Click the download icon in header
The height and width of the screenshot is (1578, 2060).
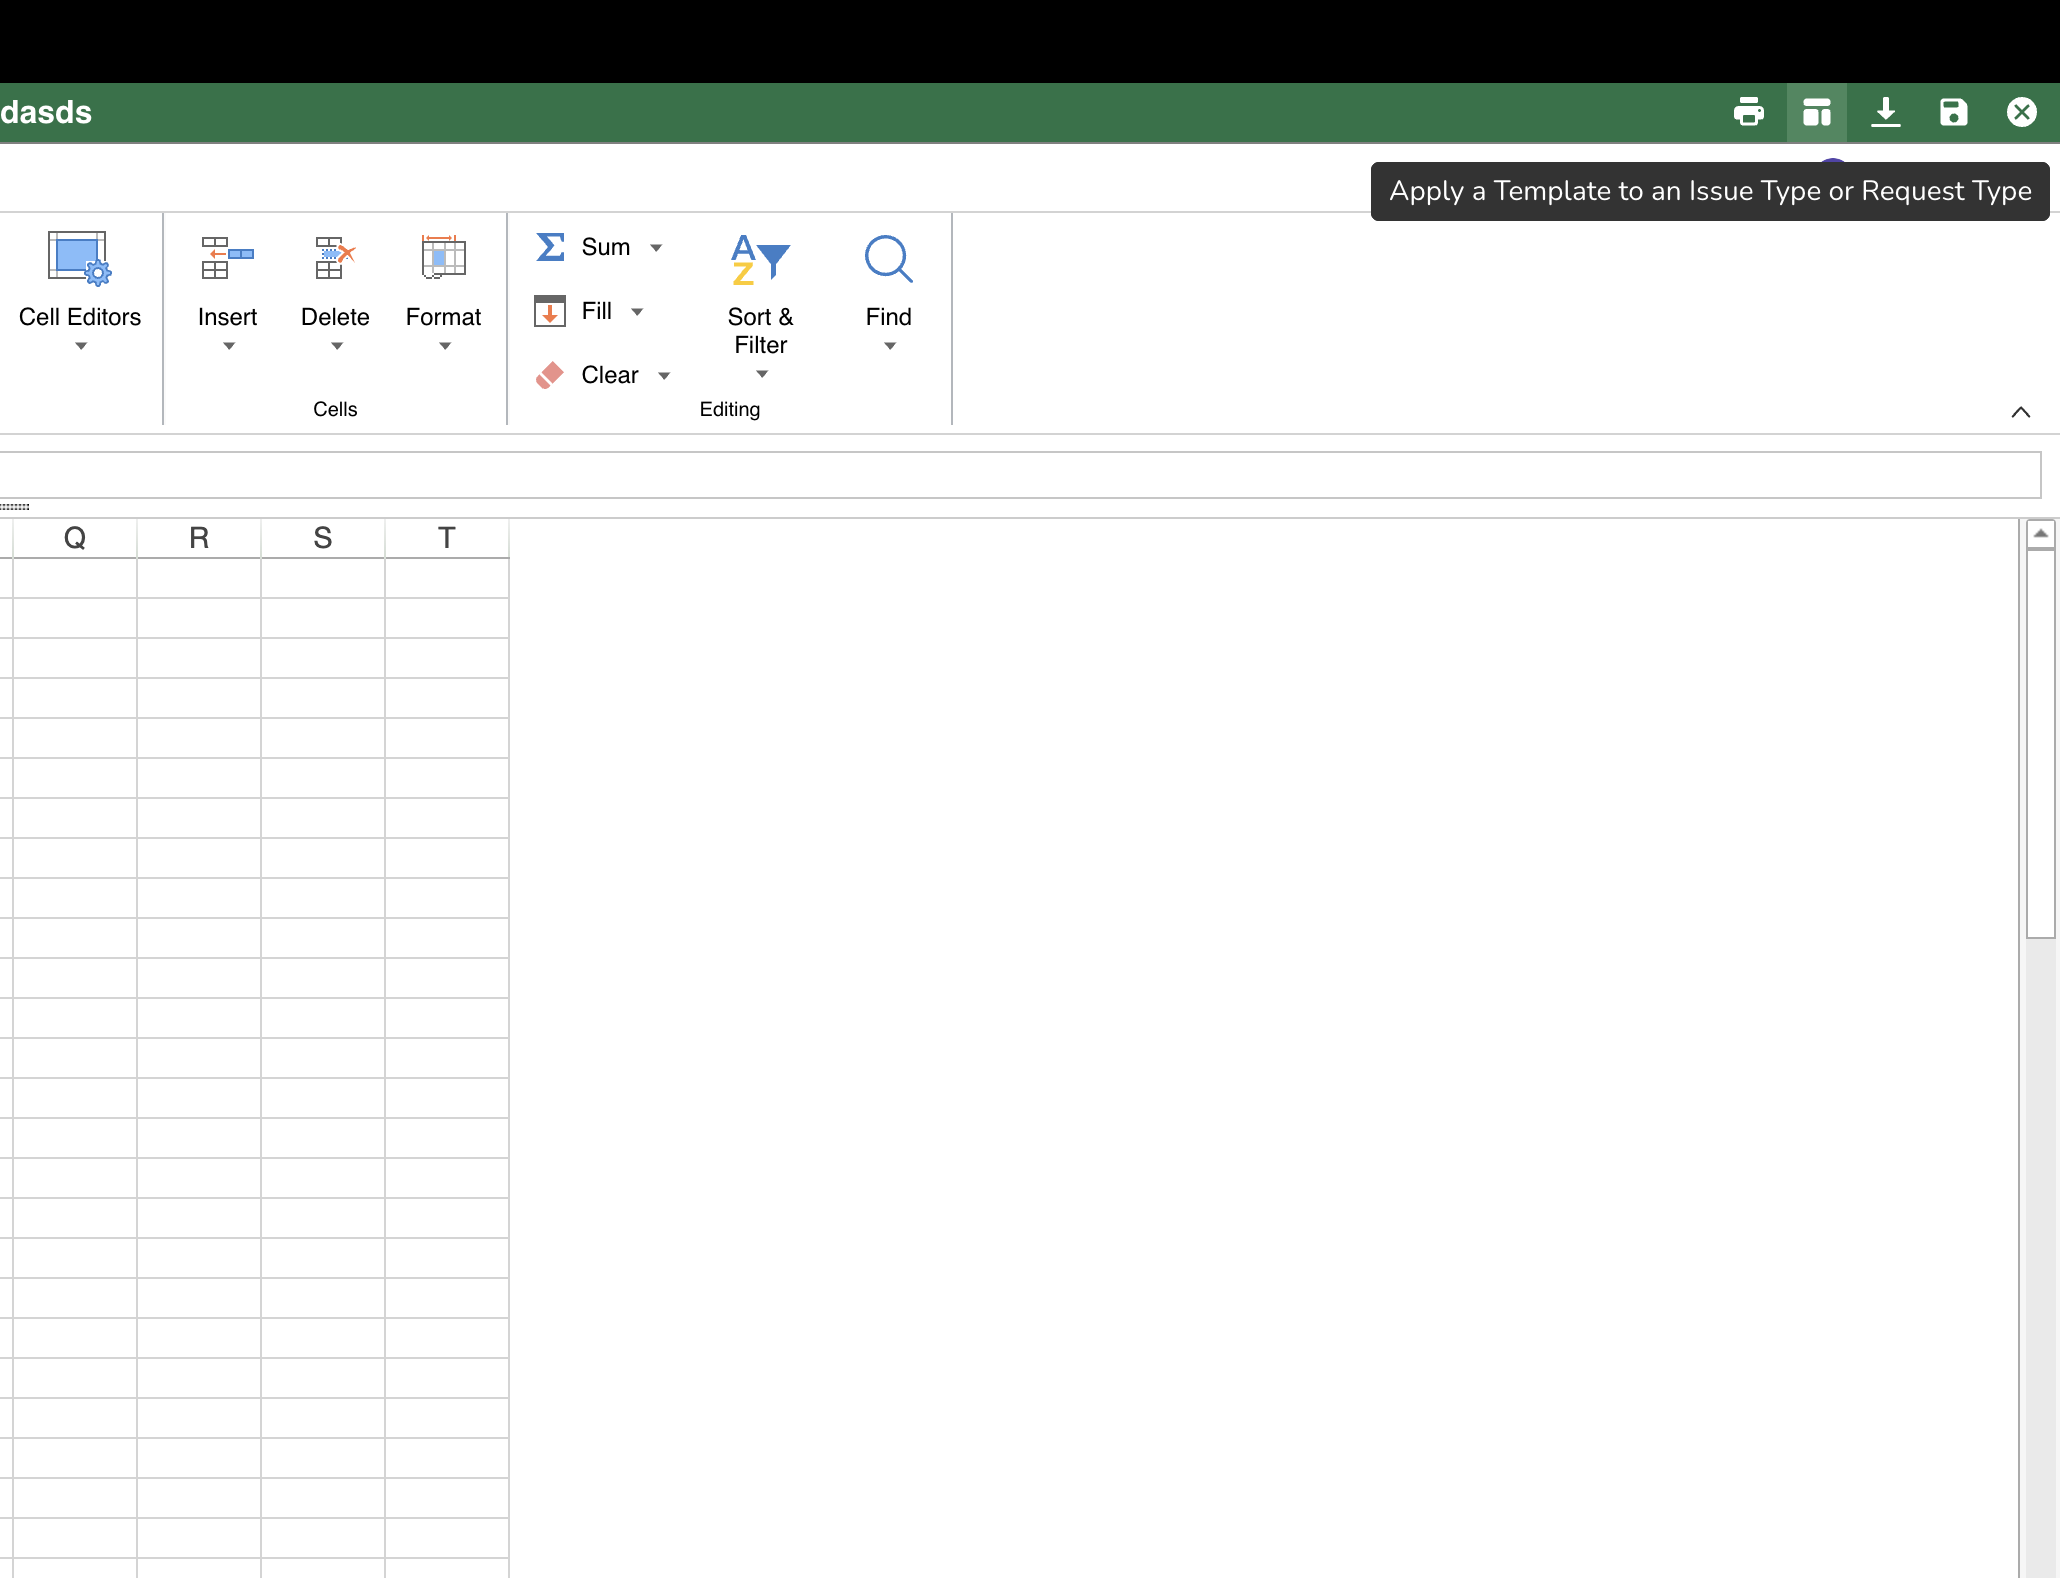coord(1885,112)
